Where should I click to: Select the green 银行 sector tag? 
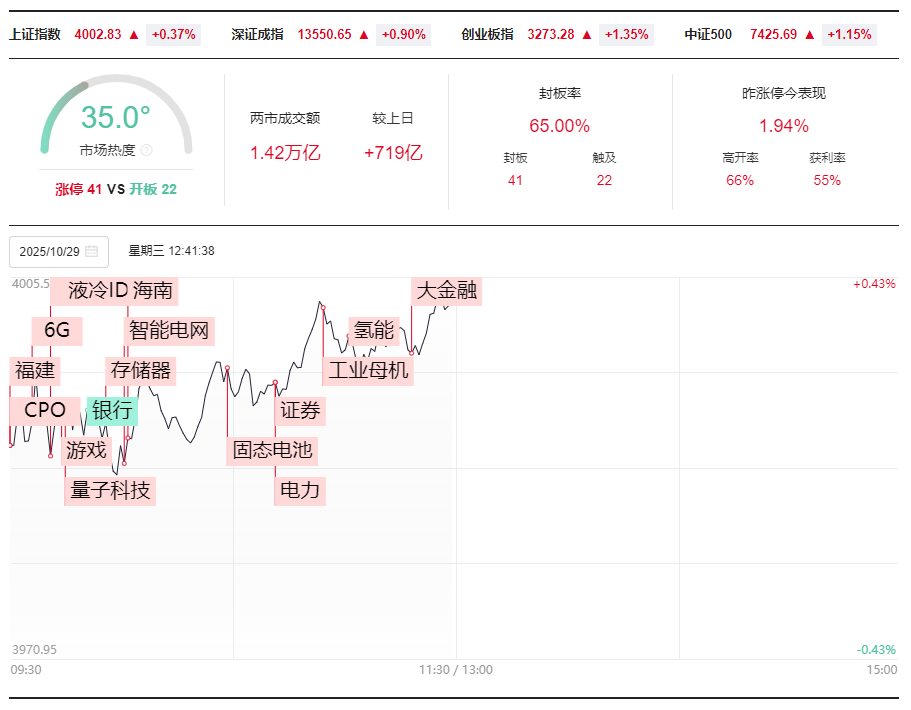112,411
